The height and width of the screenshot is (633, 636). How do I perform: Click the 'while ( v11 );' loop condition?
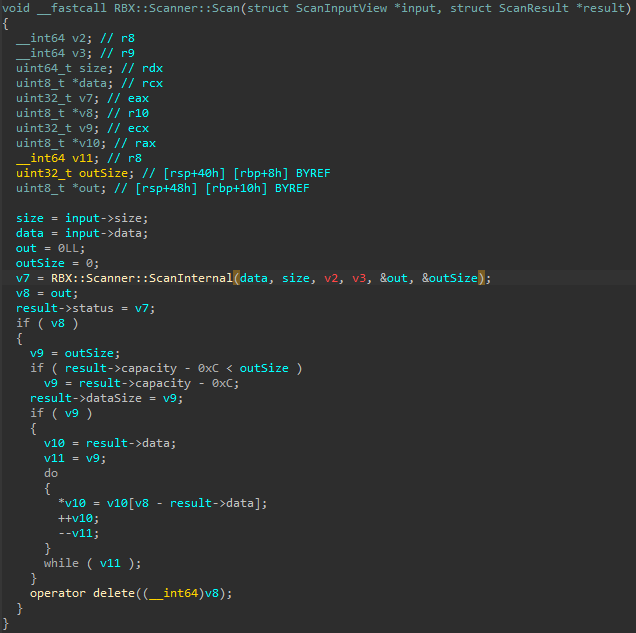[92, 563]
